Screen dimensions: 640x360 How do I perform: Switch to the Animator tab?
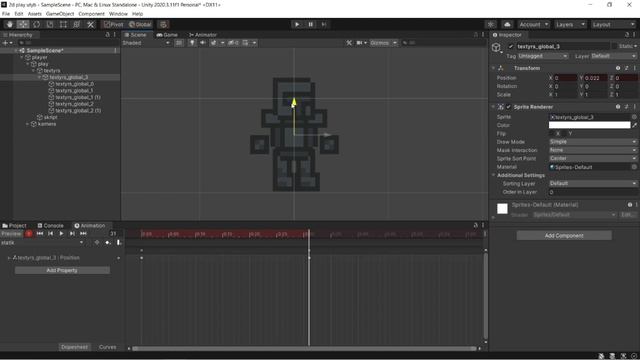(x=202, y=35)
